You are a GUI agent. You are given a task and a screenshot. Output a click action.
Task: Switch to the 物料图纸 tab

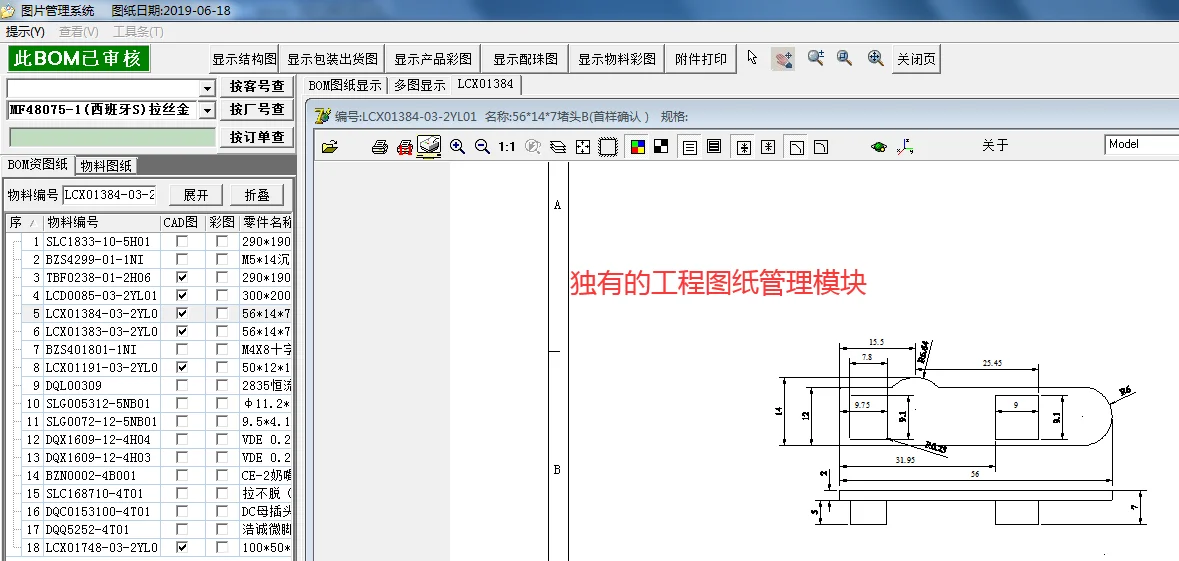[x=106, y=165]
